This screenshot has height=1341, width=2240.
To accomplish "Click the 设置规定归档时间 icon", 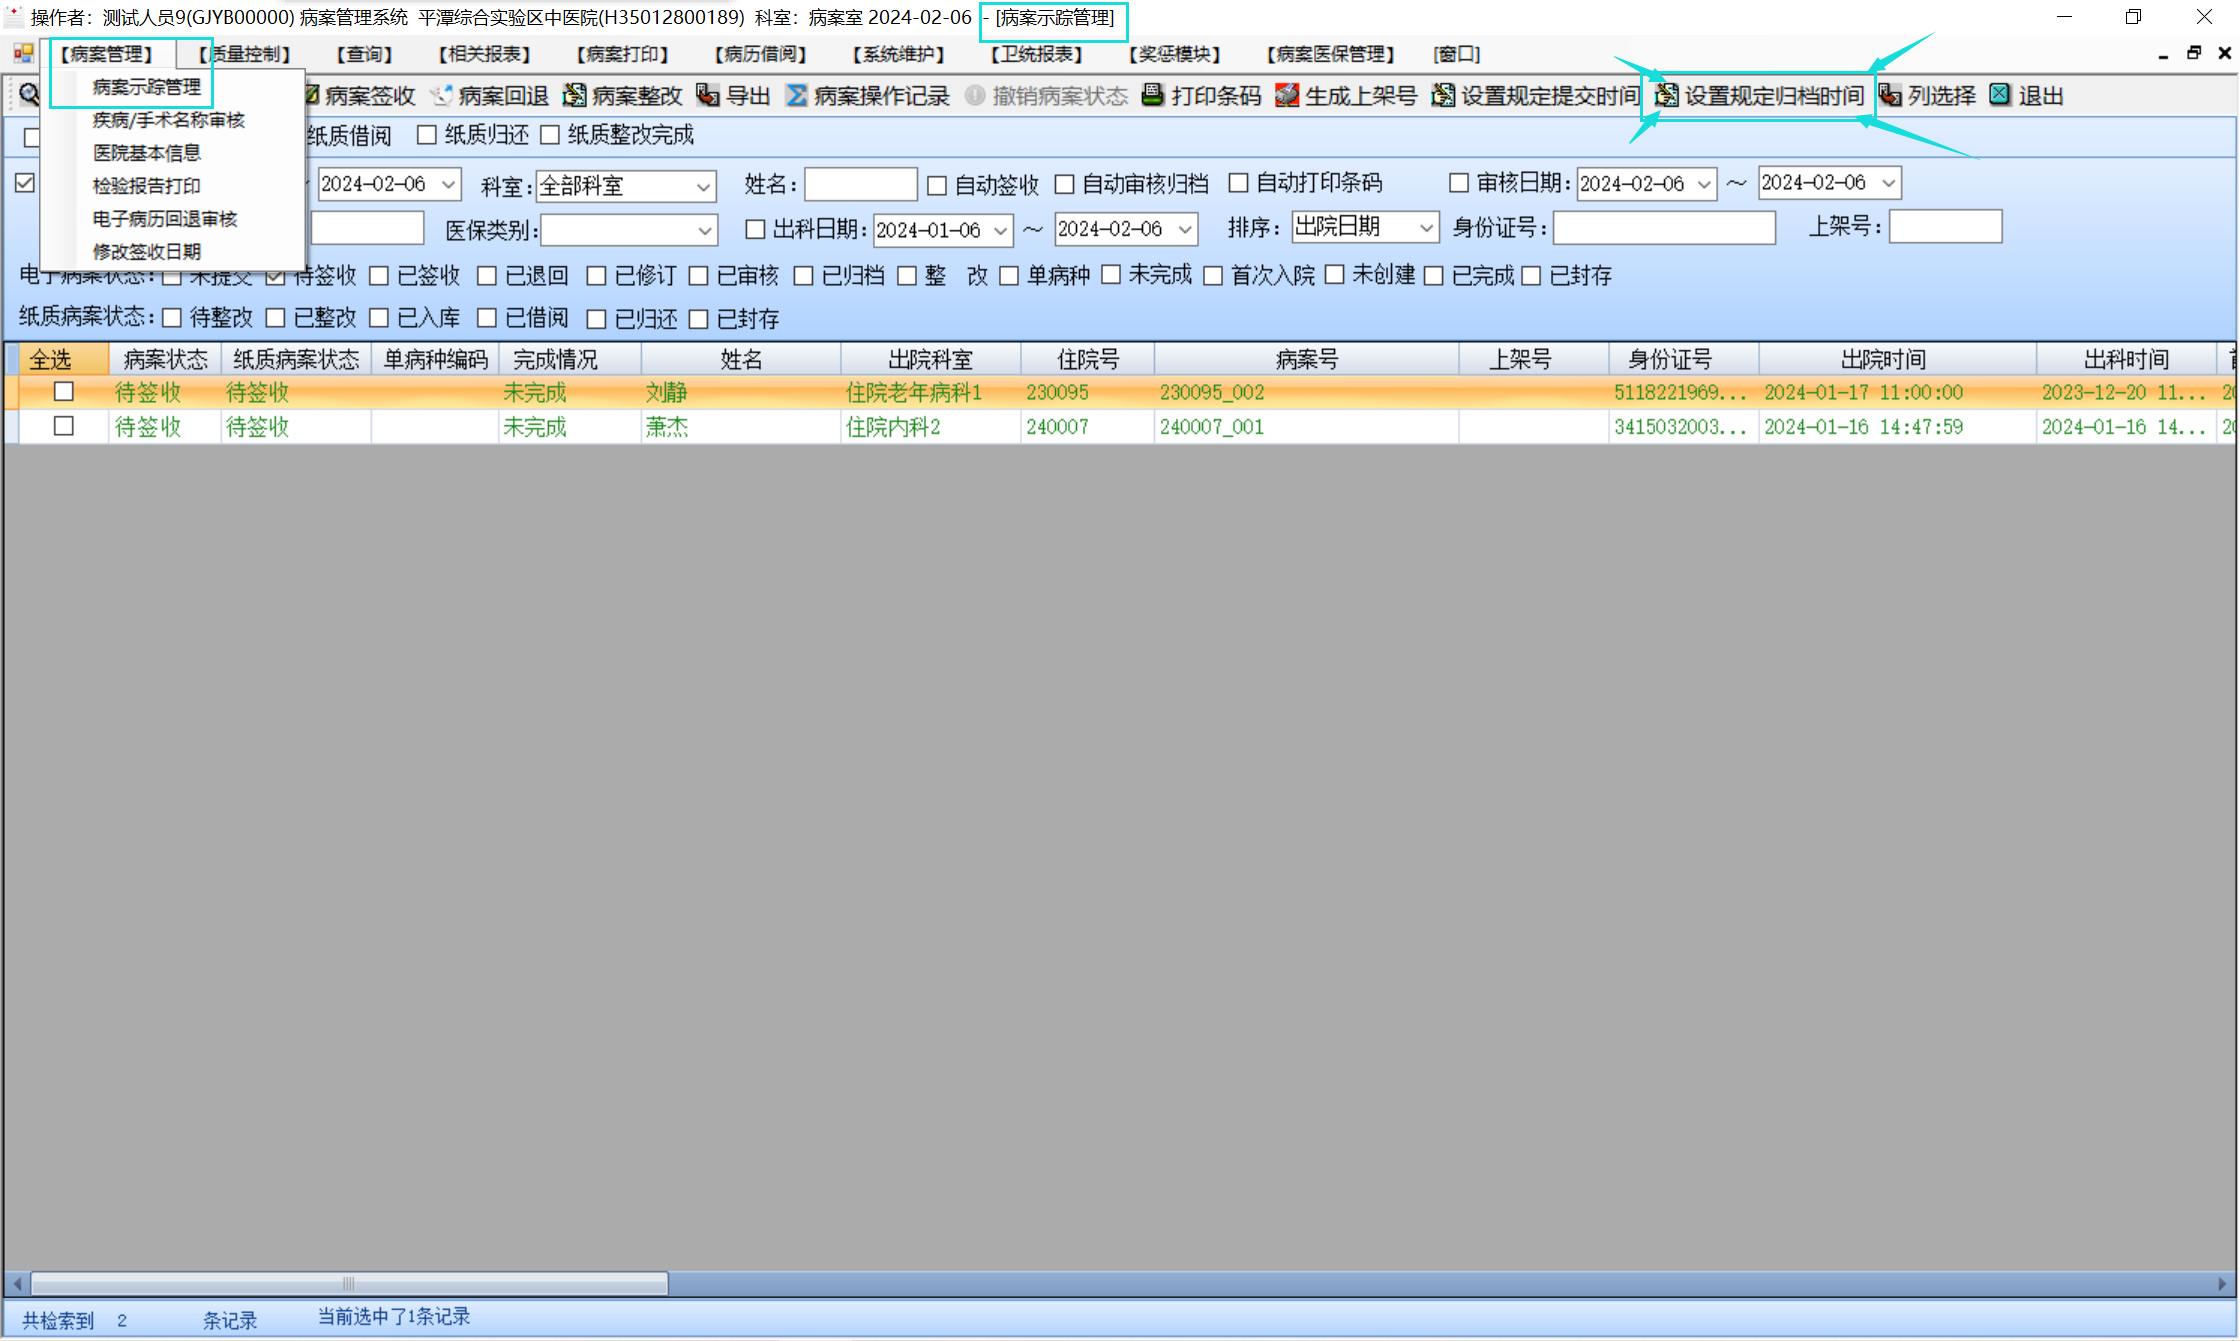I will (x=1667, y=95).
